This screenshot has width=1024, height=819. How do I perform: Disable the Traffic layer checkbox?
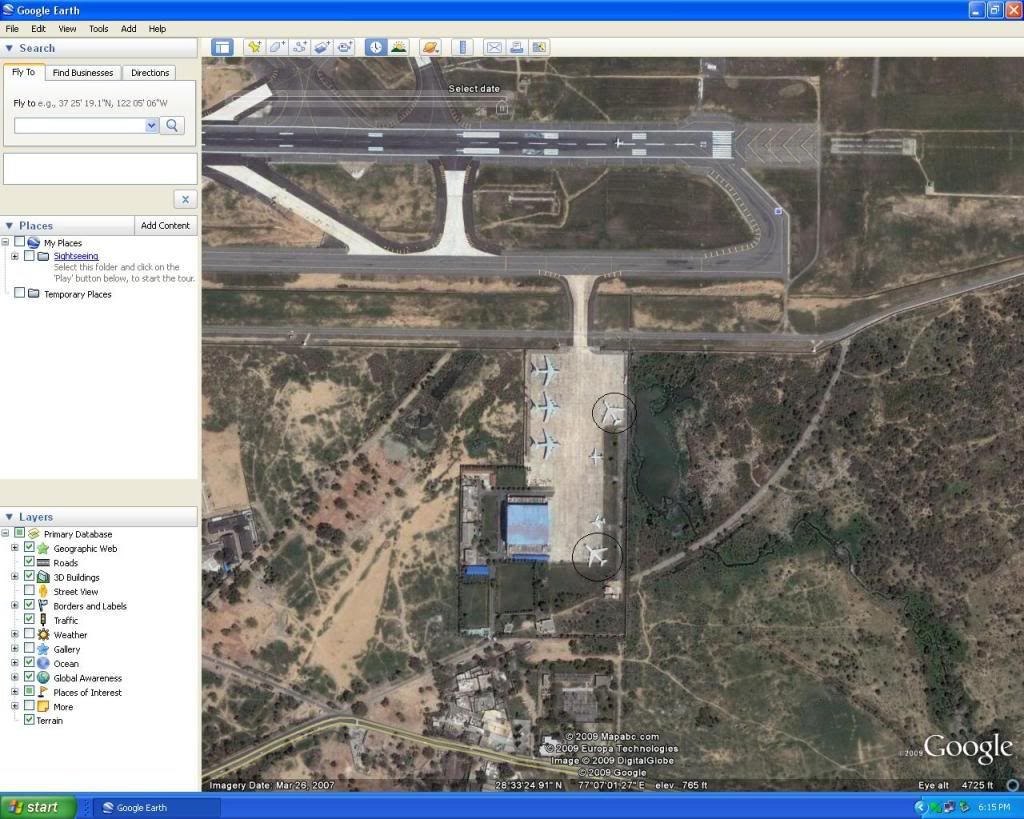coord(29,620)
